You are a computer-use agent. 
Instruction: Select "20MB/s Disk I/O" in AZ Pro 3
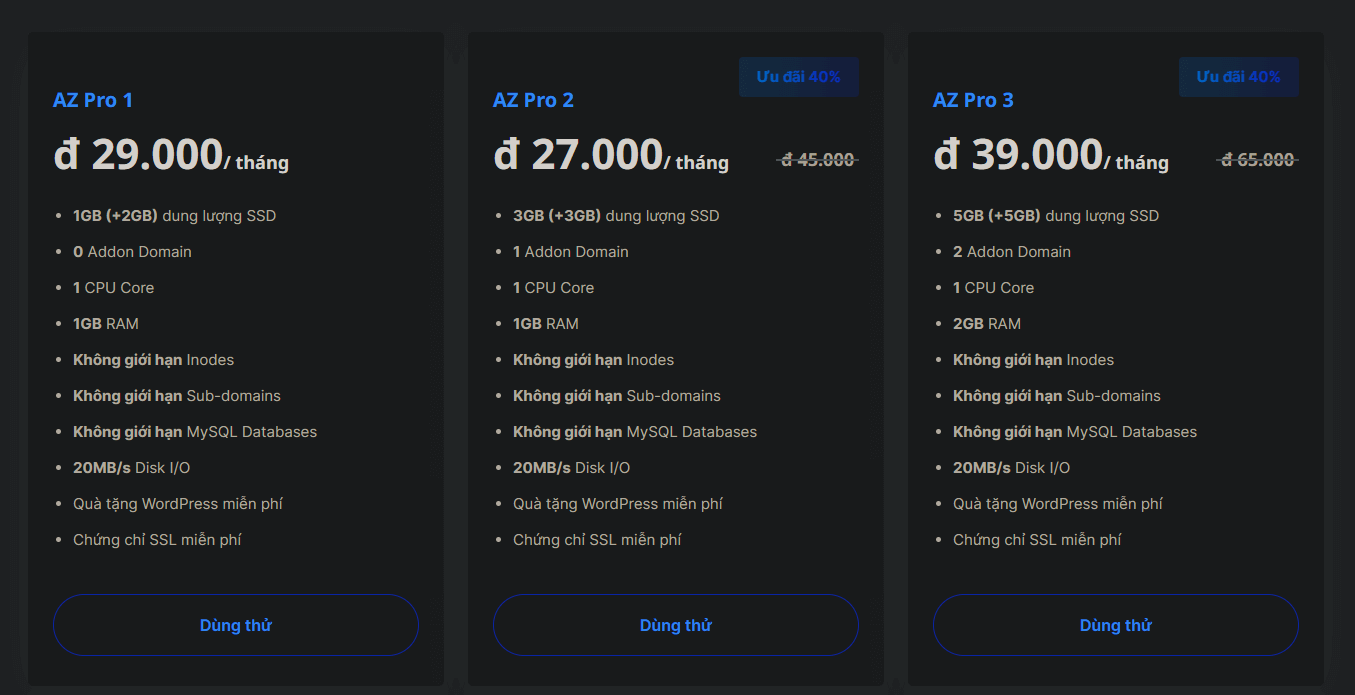[1012, 468]
